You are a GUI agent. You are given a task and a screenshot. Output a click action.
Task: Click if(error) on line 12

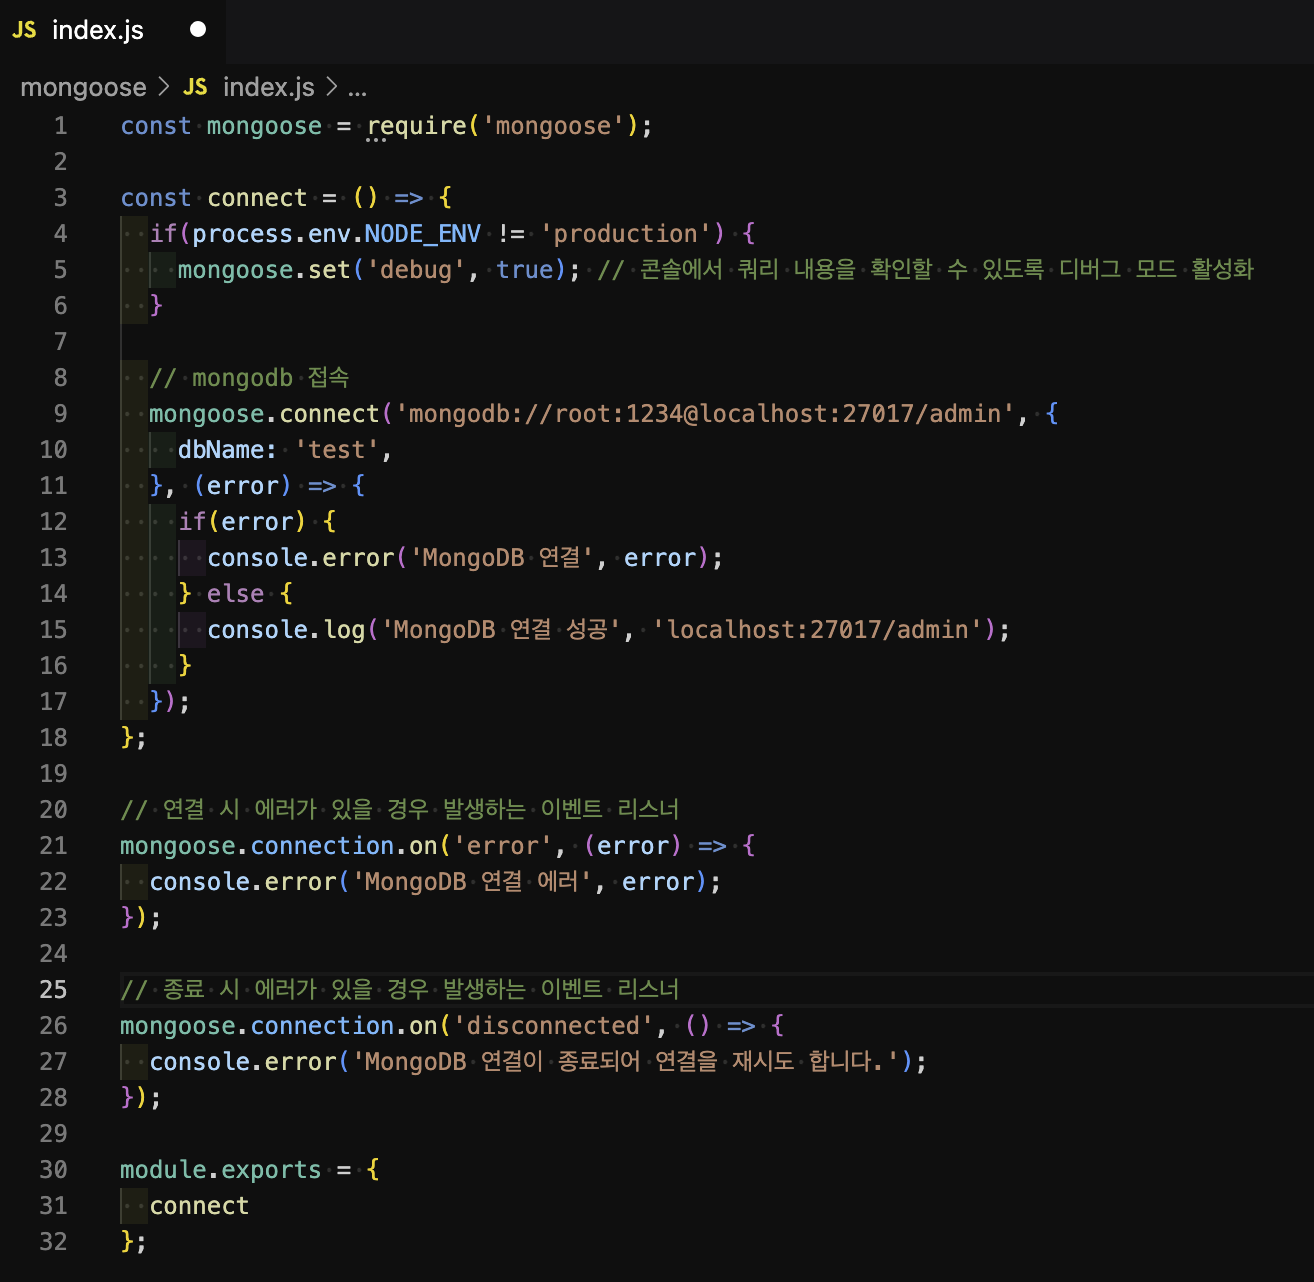pos(242,522)
